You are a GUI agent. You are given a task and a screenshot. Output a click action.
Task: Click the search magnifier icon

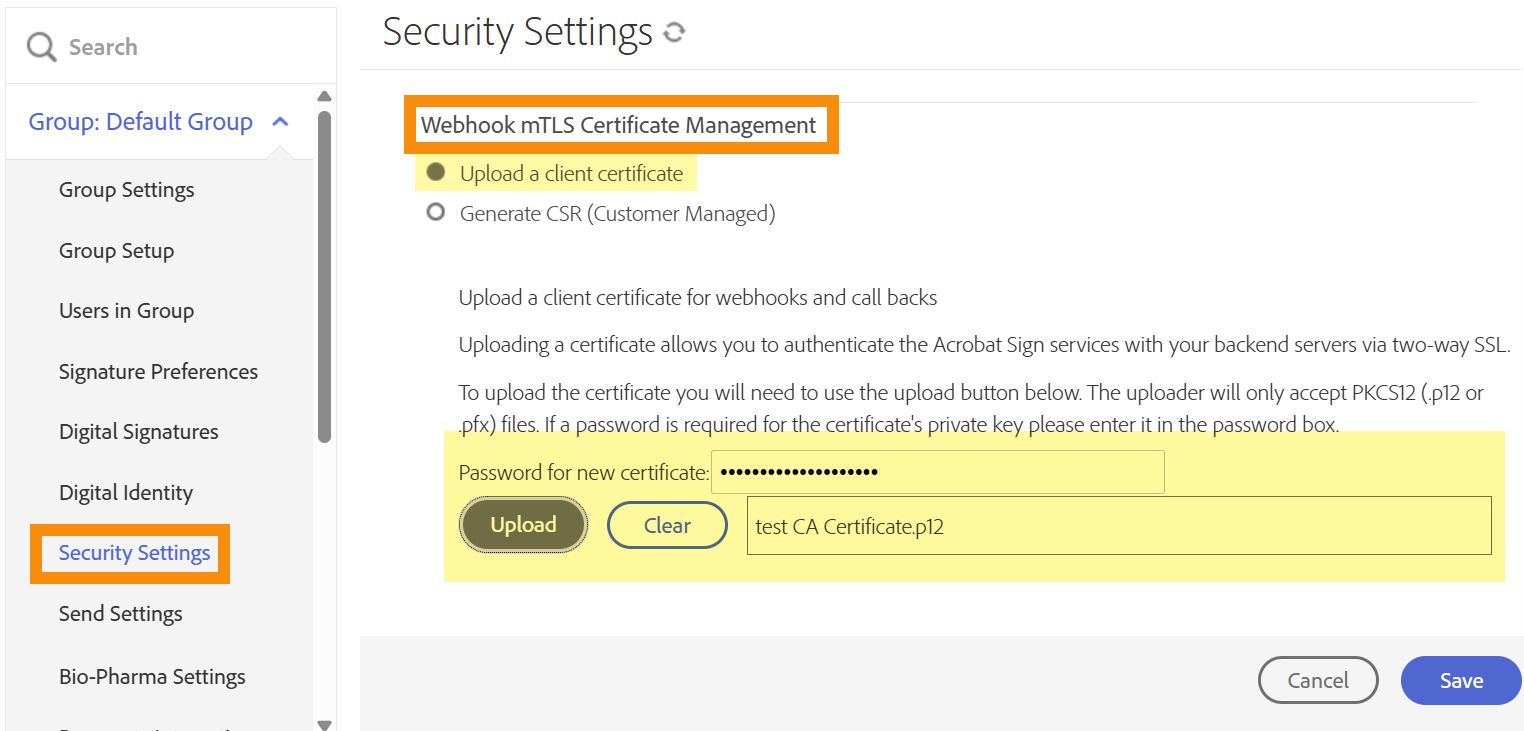[x=40, y=46]
